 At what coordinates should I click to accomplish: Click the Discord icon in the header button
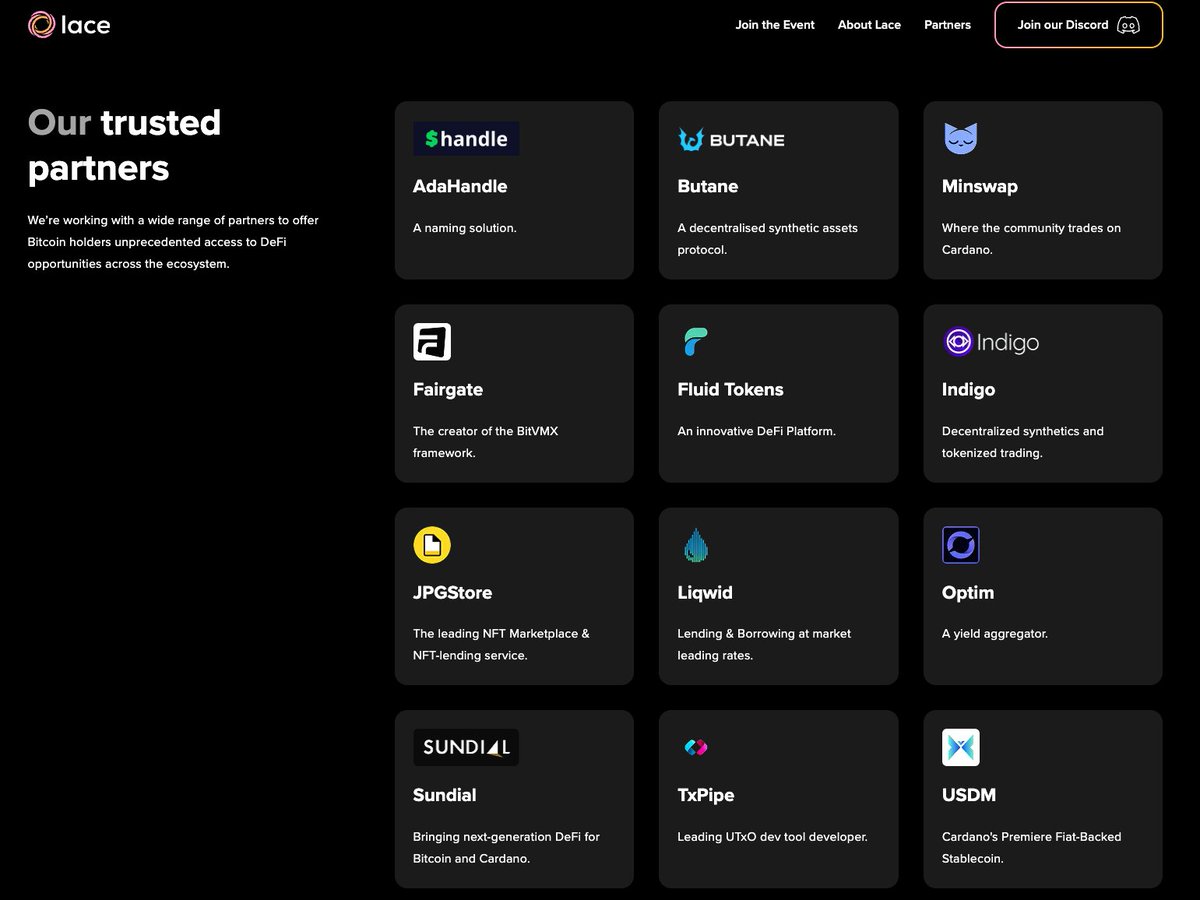[1128, 26]
